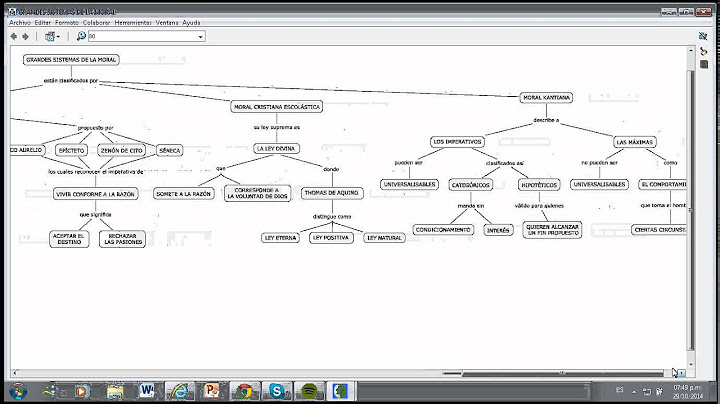Click the 'su ley suprema es' linking phrase

click(276, 127)
